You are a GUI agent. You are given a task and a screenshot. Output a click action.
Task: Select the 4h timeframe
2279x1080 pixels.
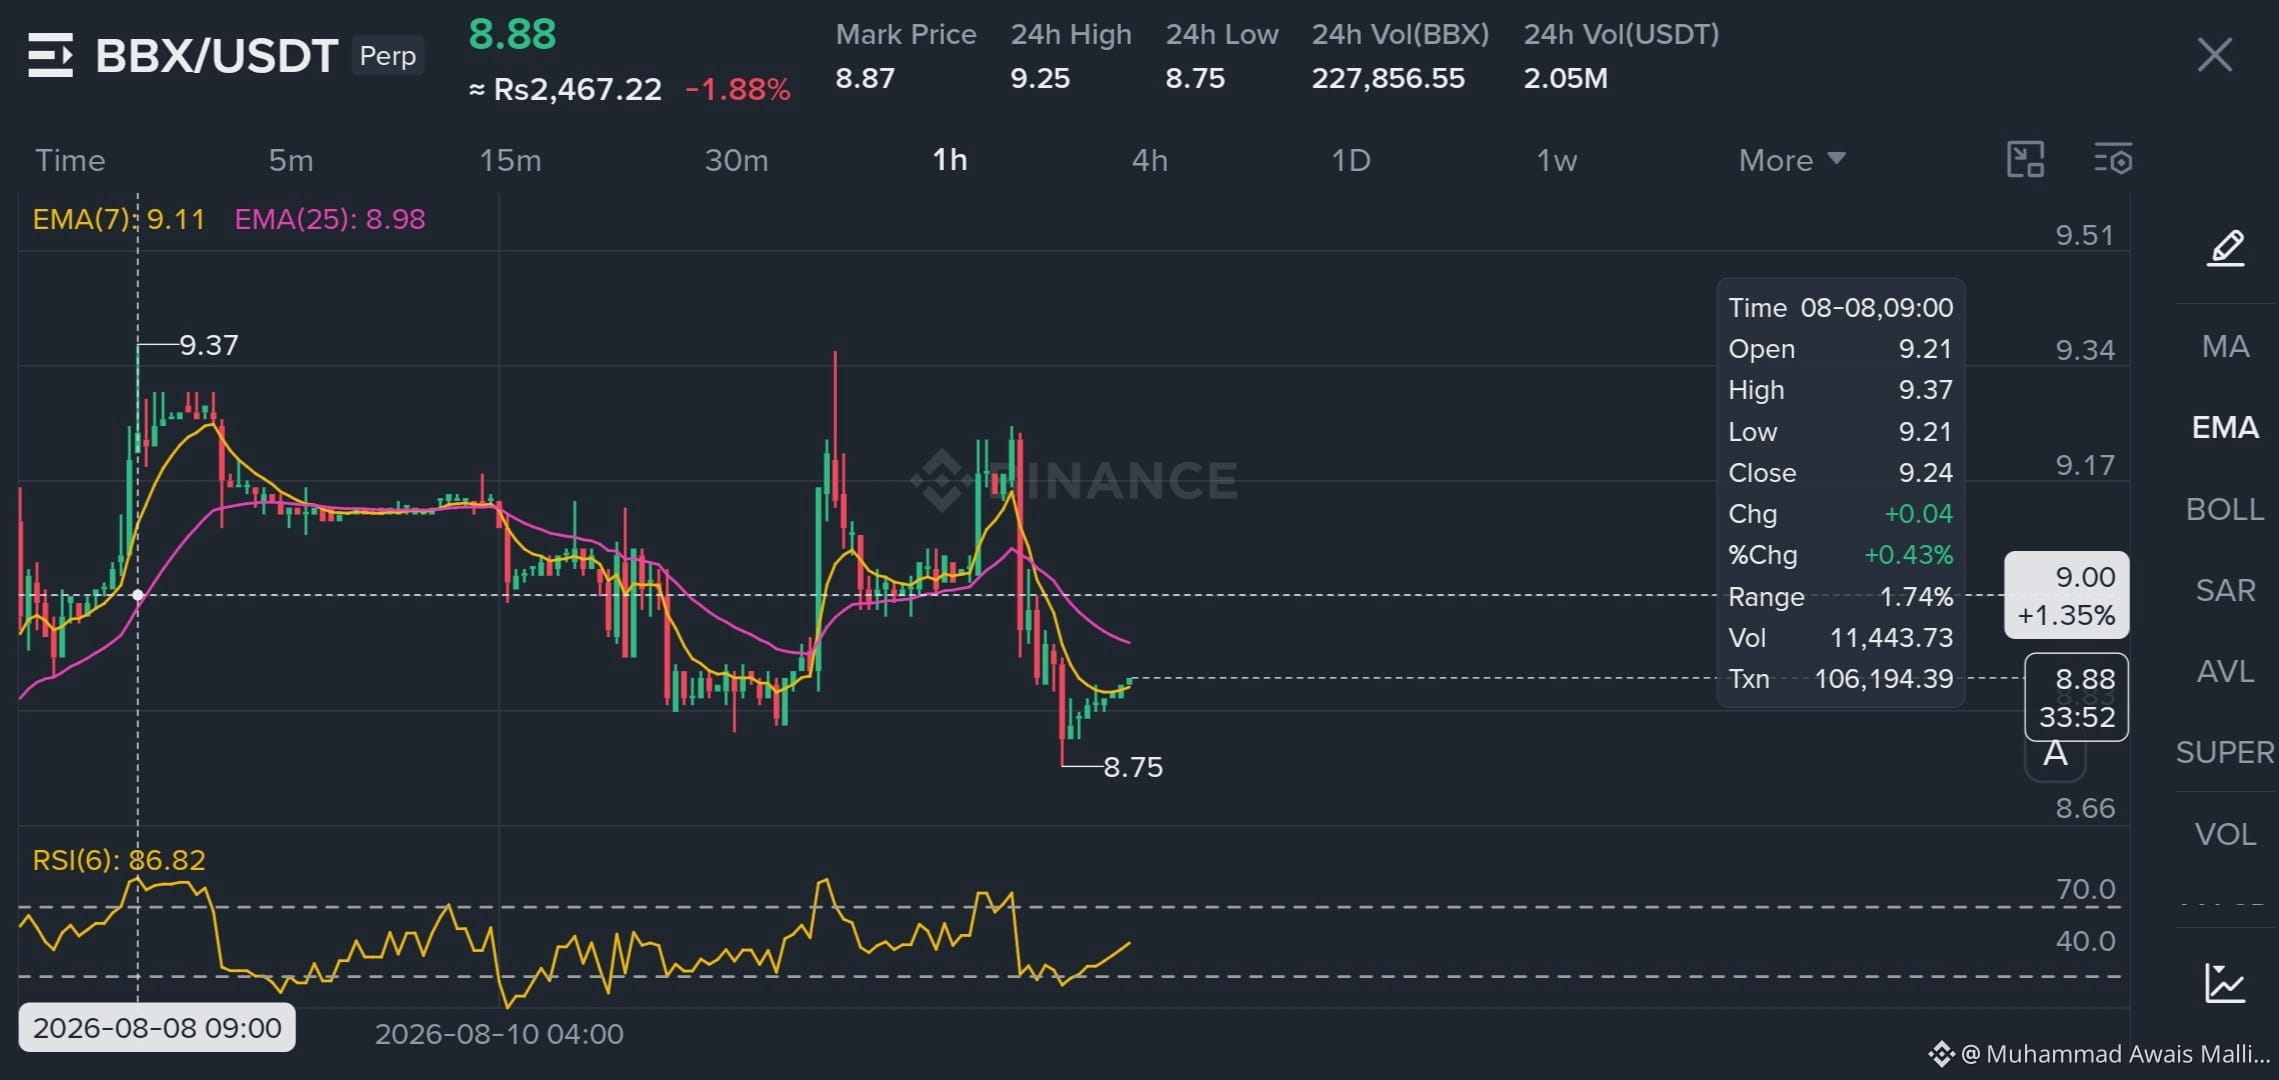(x=1150, y=160)
